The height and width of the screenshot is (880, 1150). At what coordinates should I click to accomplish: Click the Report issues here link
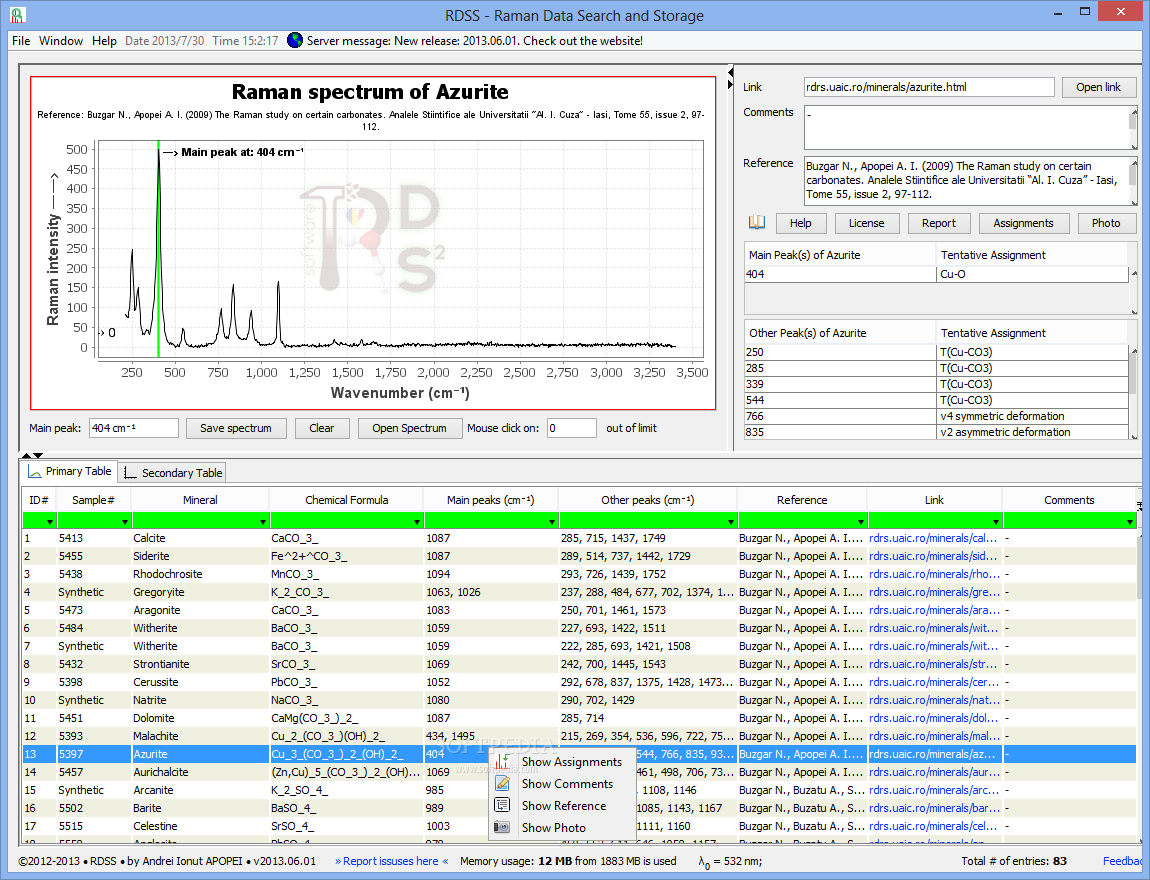[392, 861]
